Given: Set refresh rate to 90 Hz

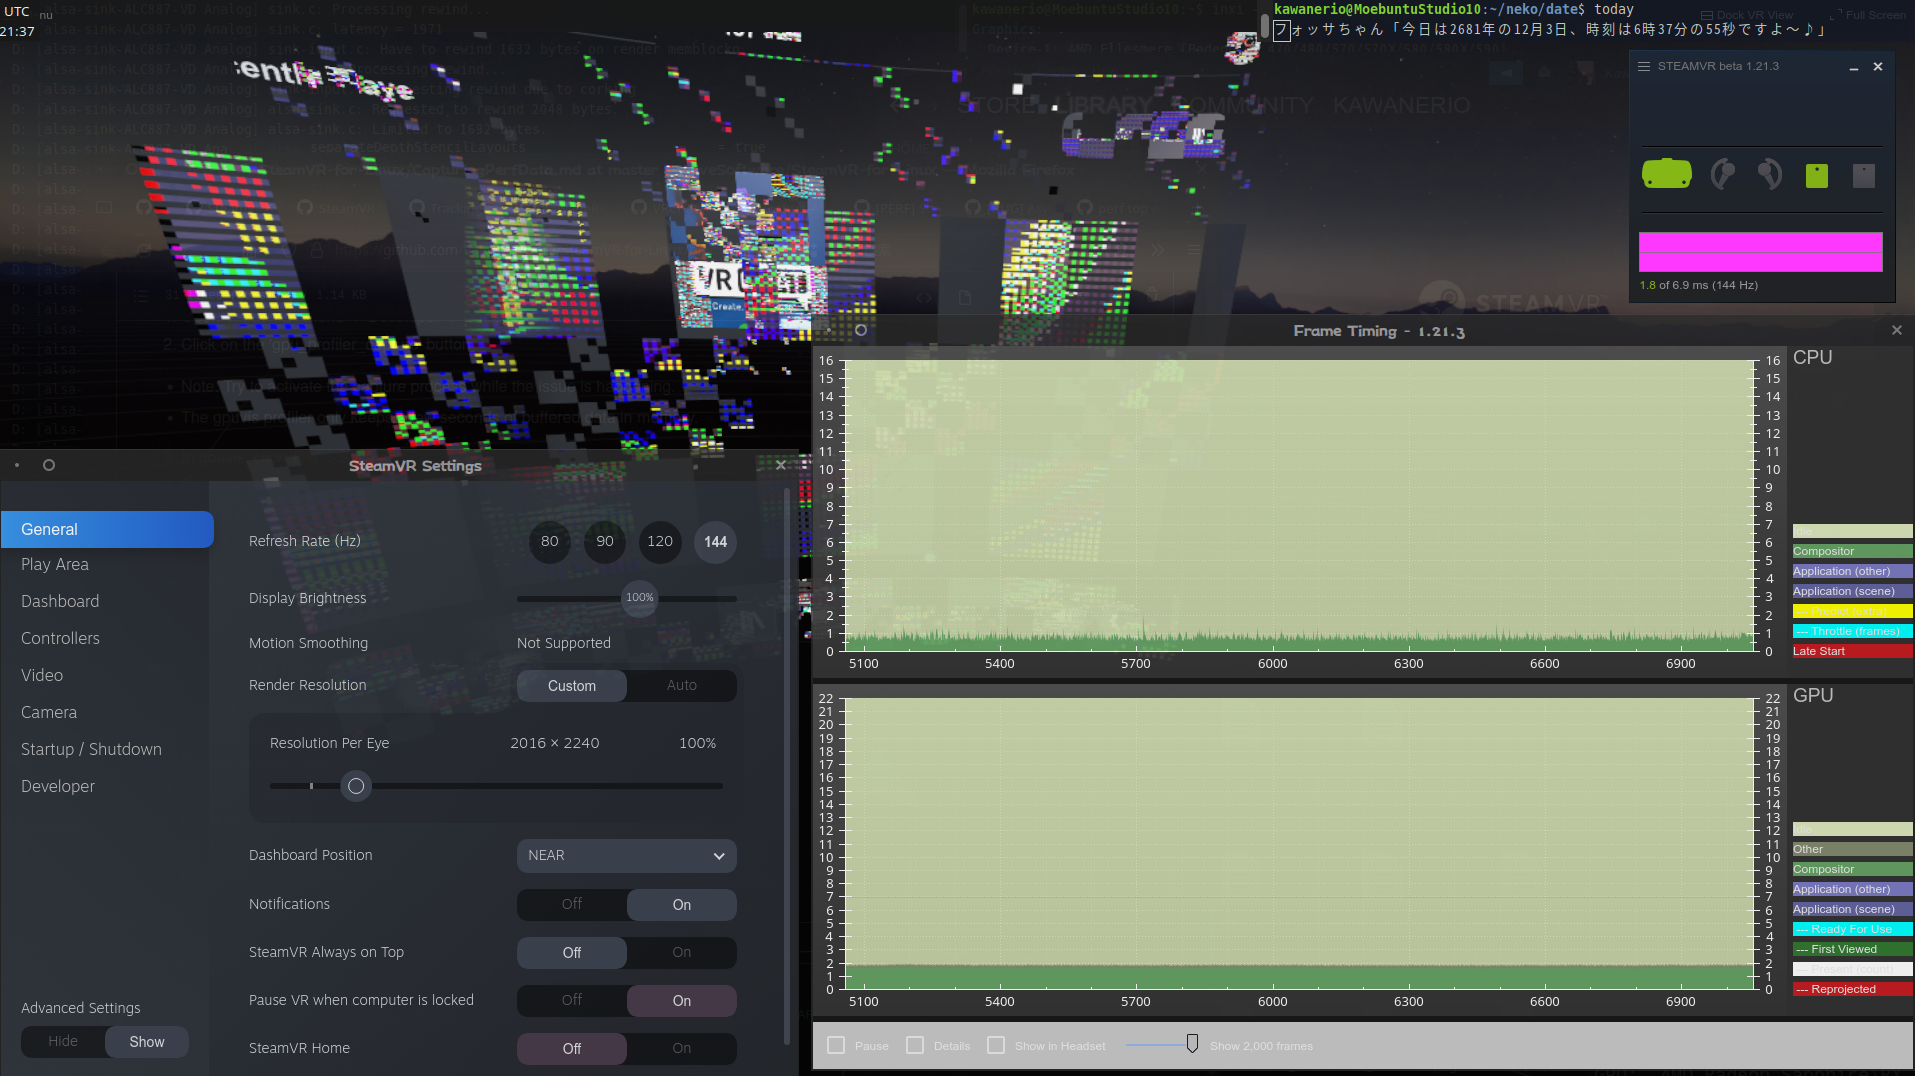Looking at the screenshot, I should (605, 542).
